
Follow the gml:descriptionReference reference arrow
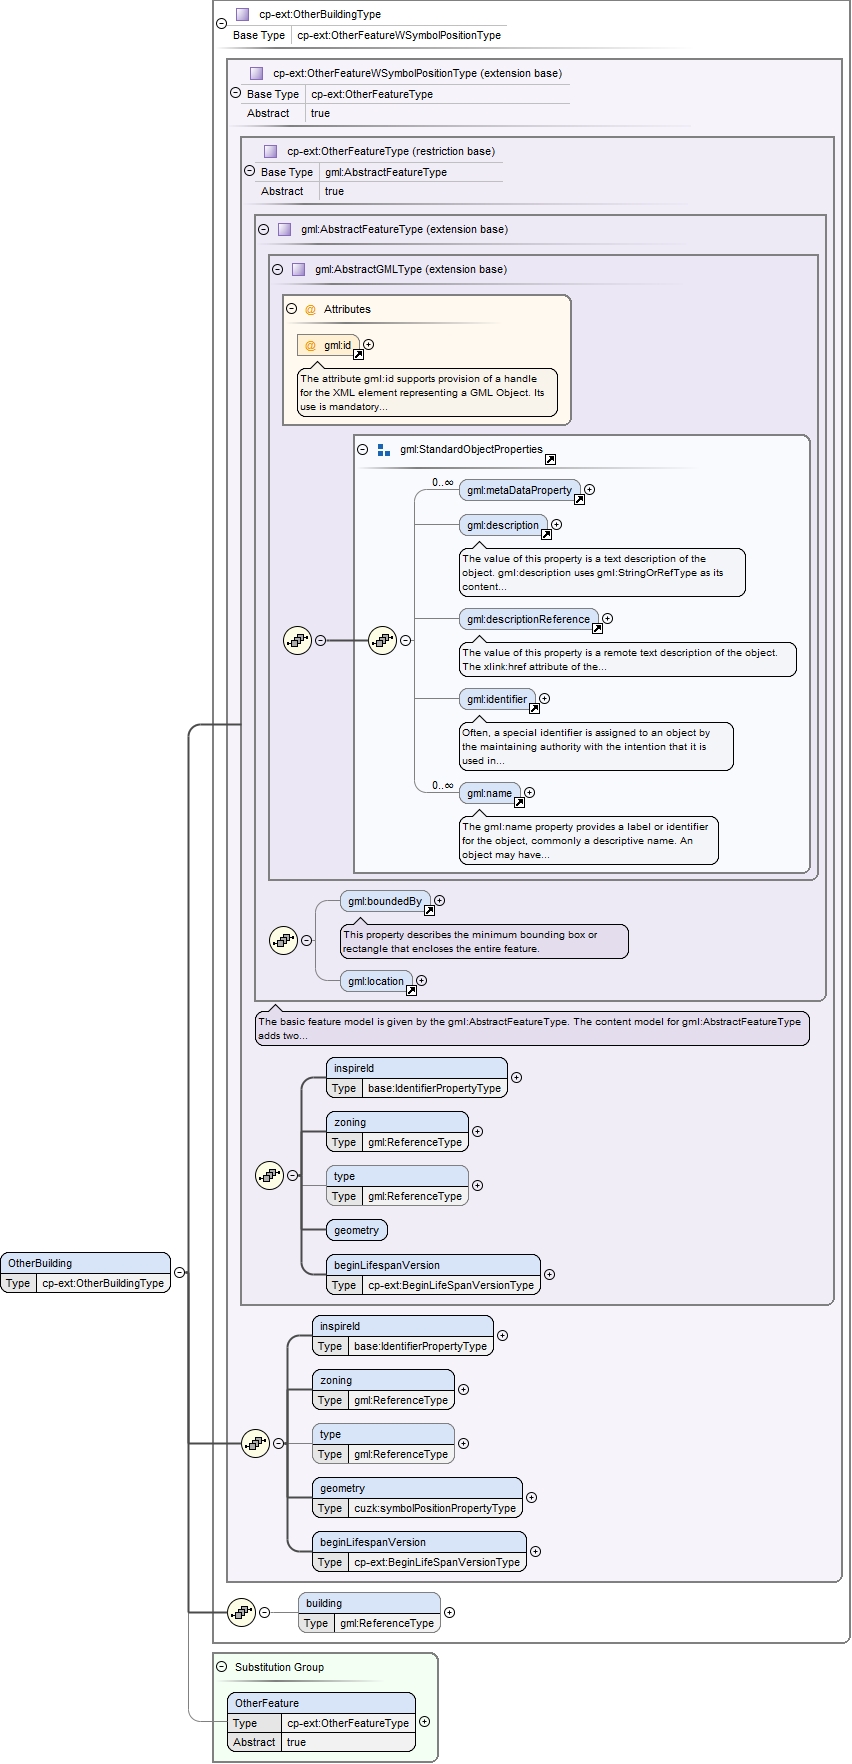(x=597, y=628)
